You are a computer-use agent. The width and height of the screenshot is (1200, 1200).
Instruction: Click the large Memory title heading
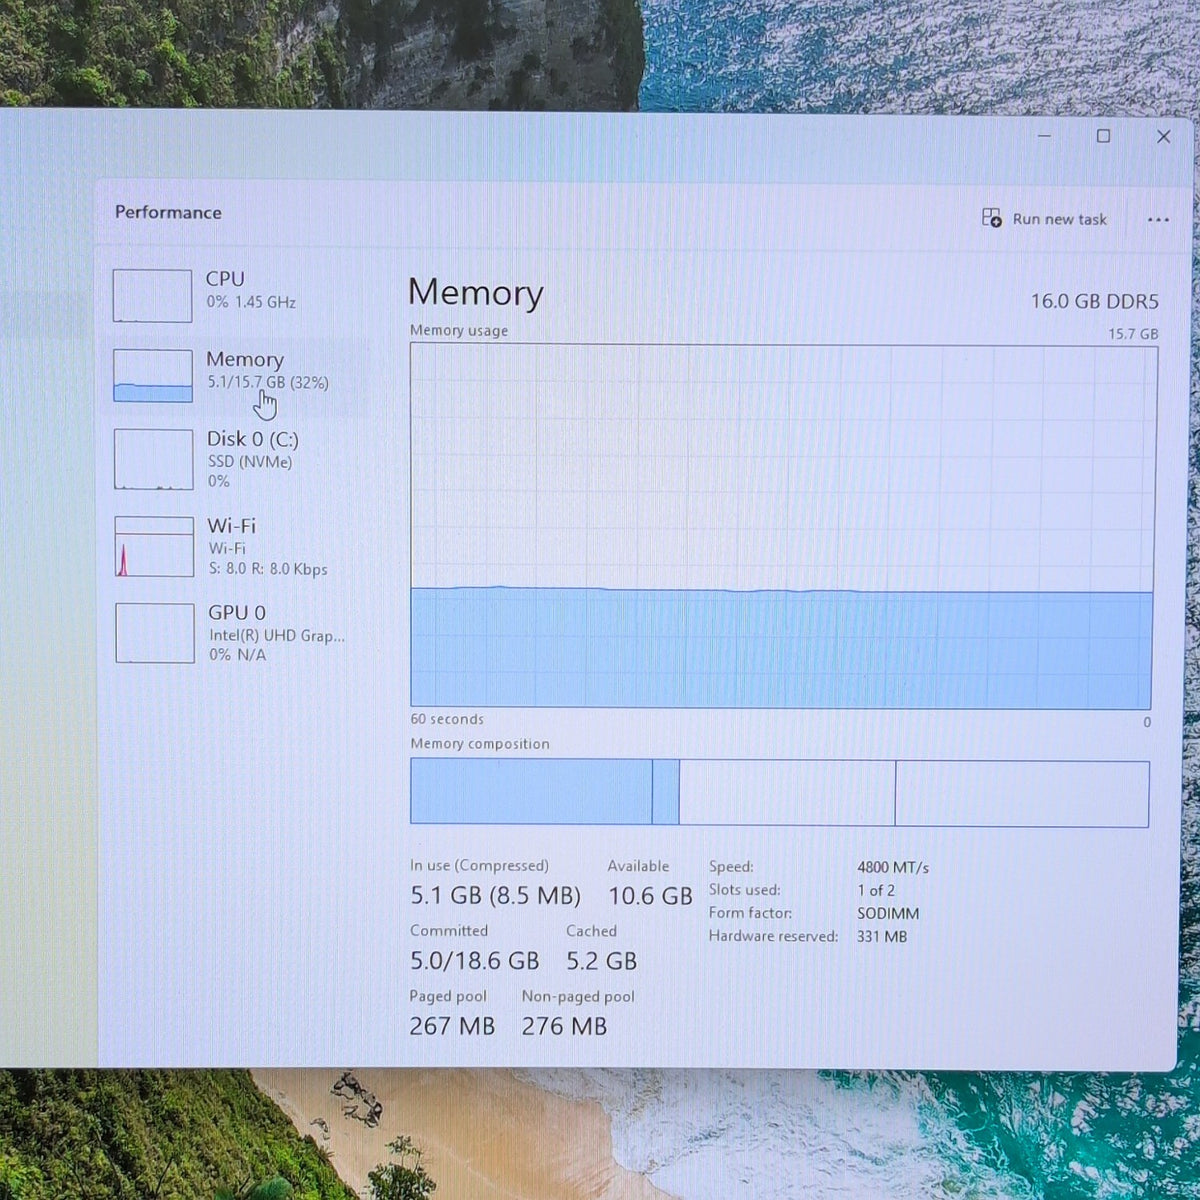tap(476, 292)
